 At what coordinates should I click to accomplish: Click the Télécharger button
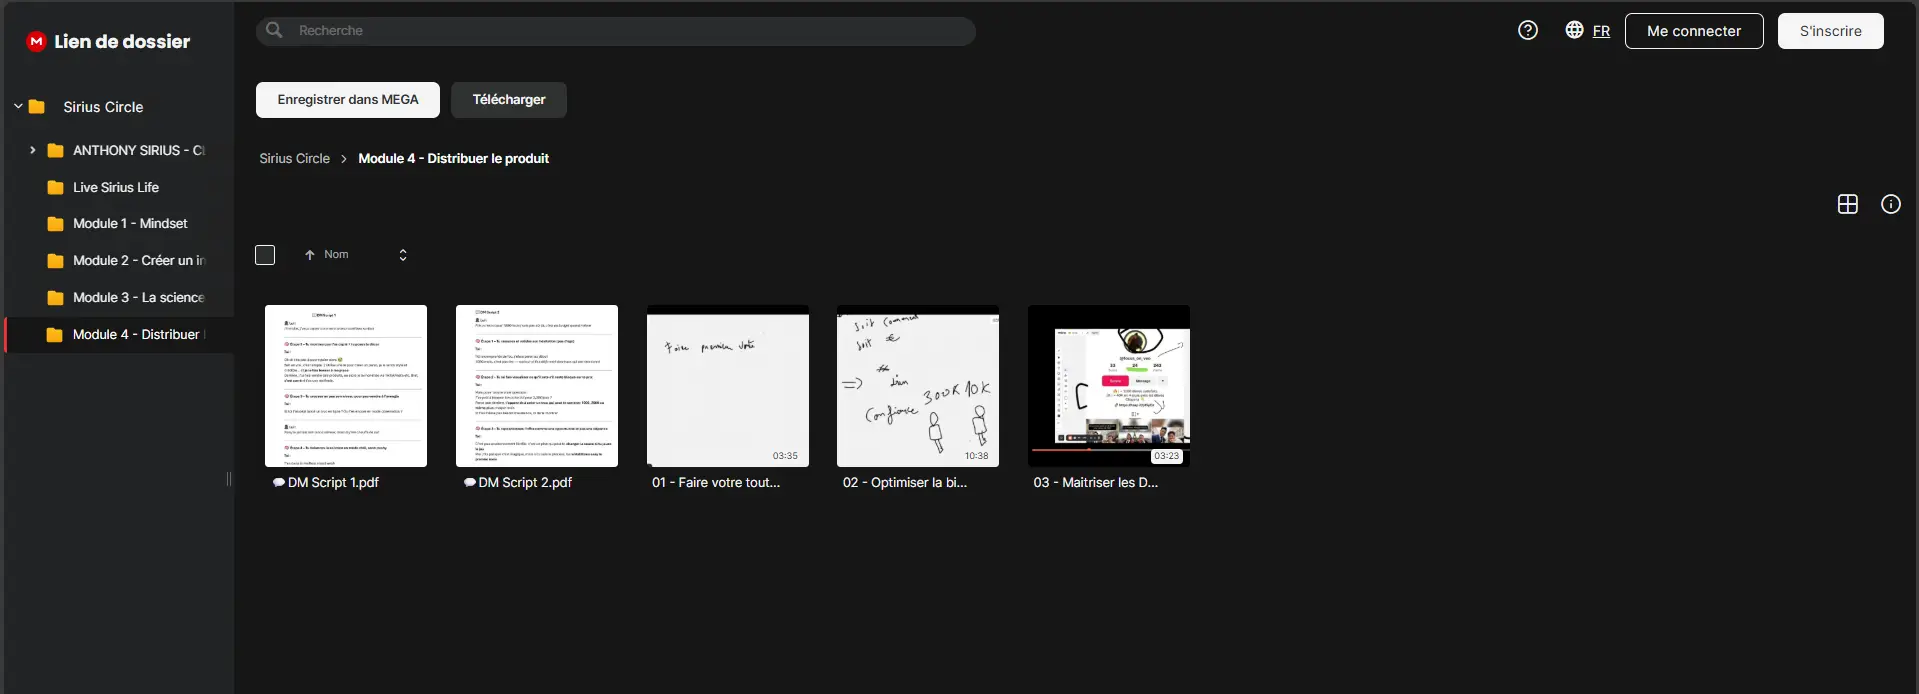[x=509, y=100]
